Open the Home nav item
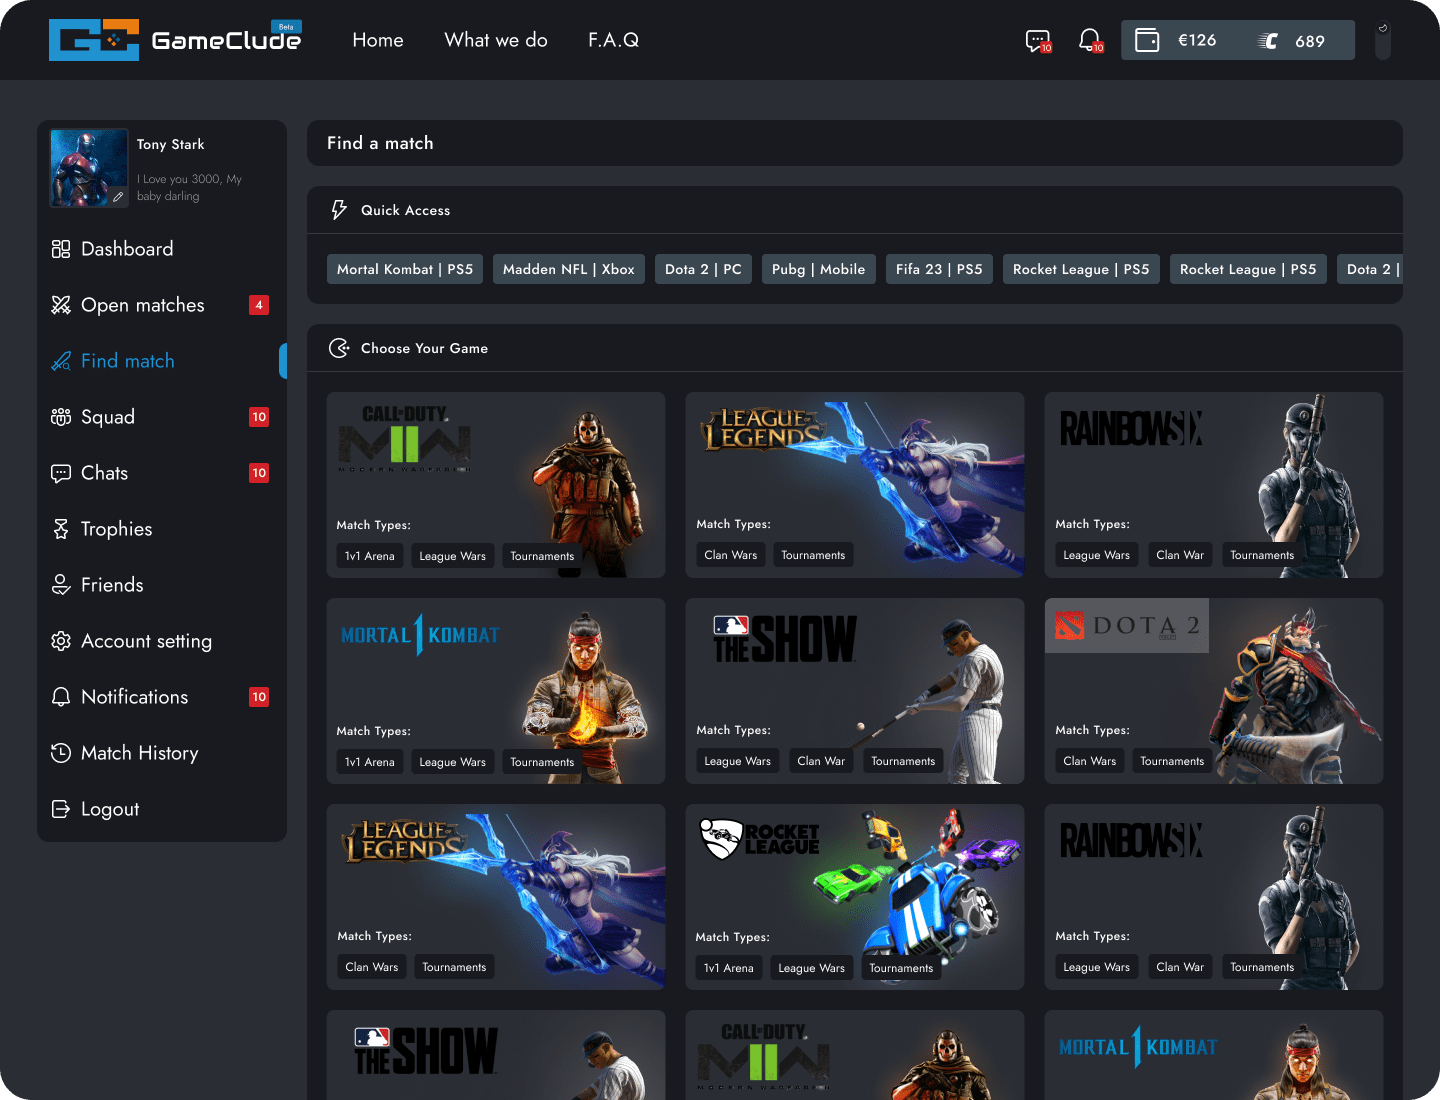1440x1100 pixels. click(x=378, y=40)
